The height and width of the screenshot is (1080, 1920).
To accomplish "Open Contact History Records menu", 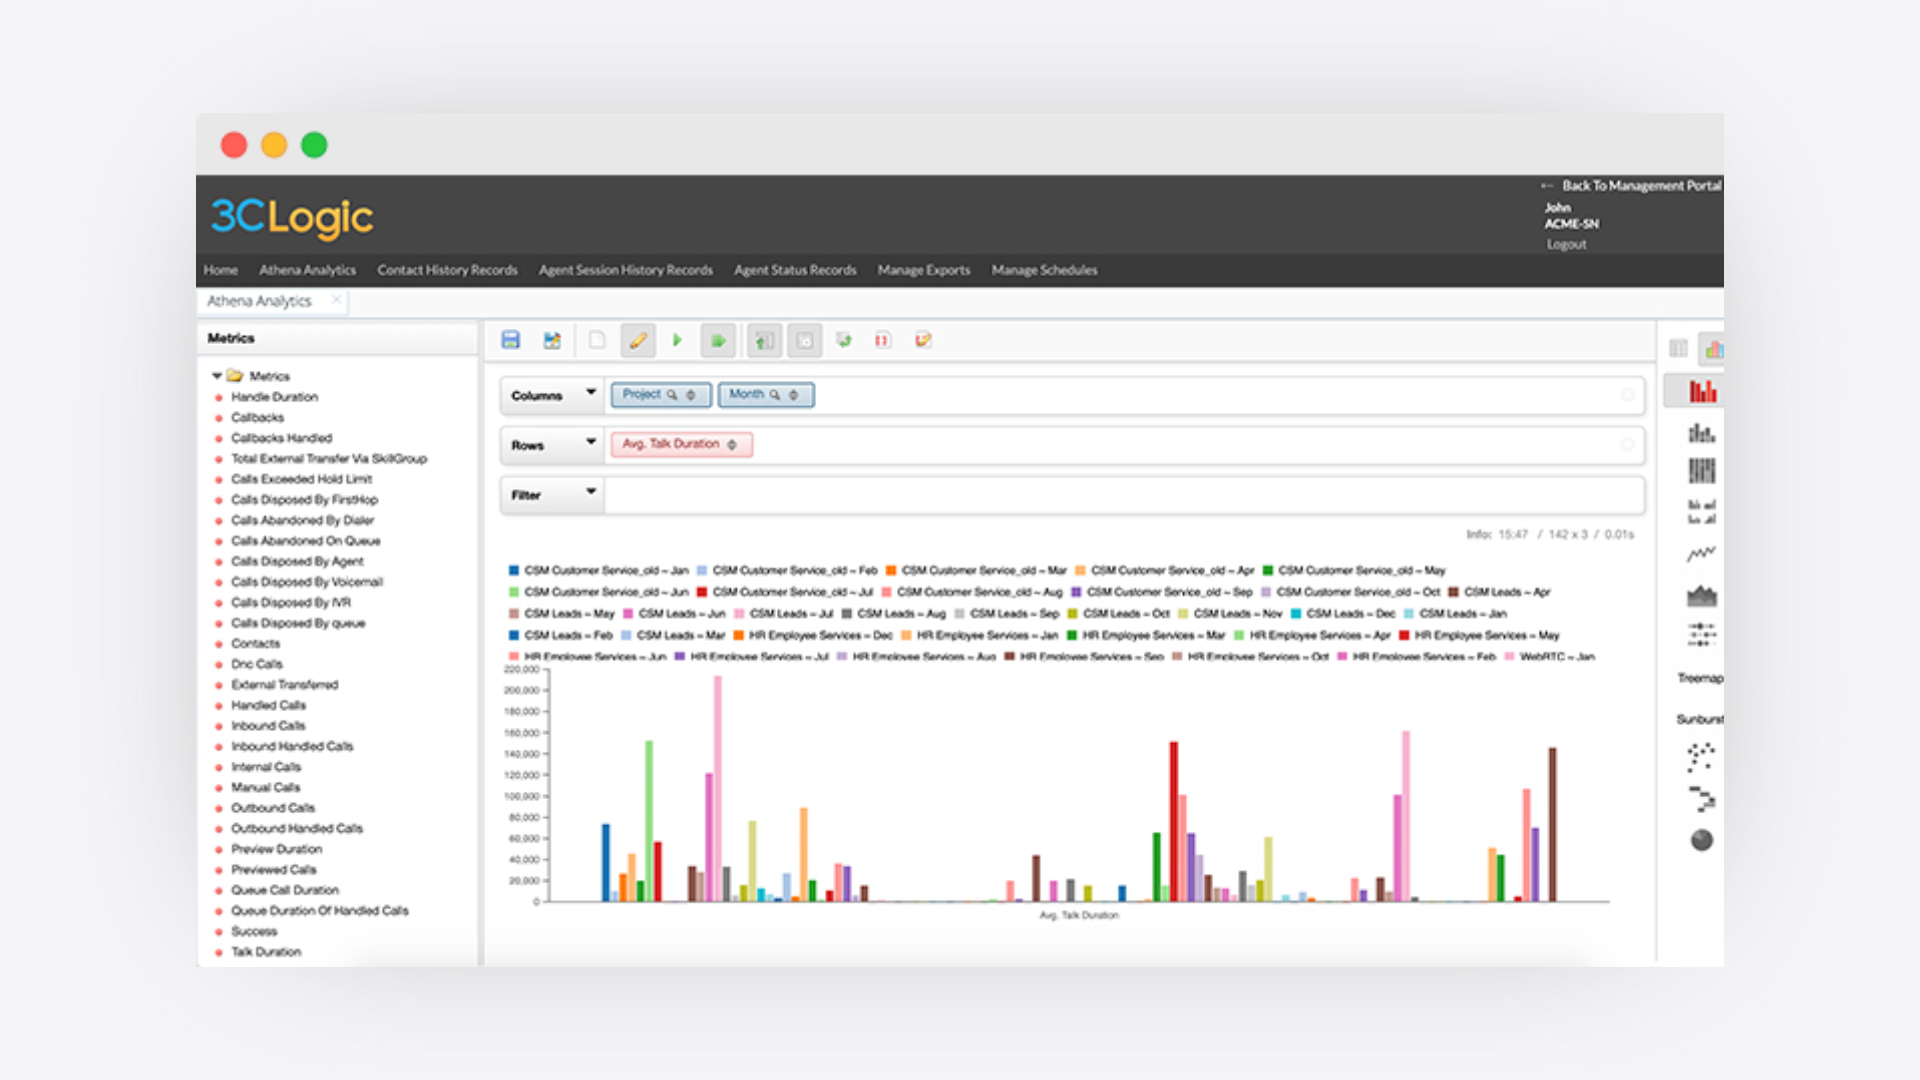I will point(447,270).
